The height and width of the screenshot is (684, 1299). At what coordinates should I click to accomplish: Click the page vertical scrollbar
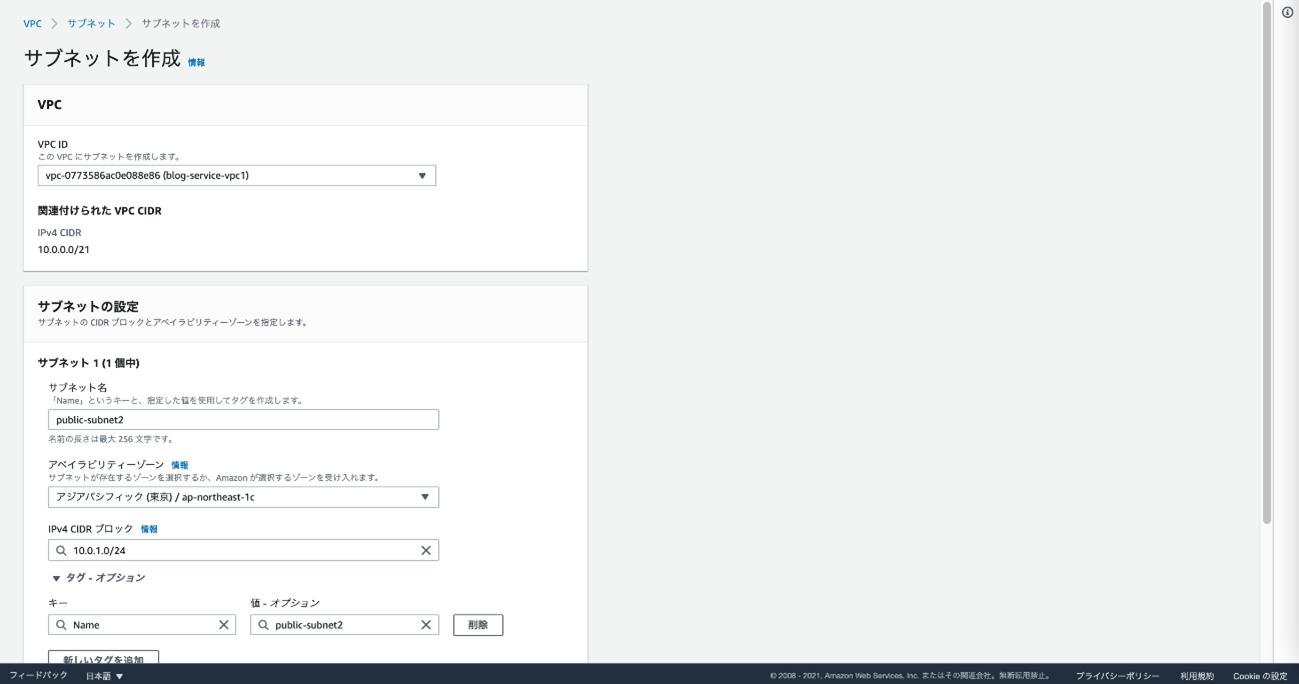coord(1266,260)
